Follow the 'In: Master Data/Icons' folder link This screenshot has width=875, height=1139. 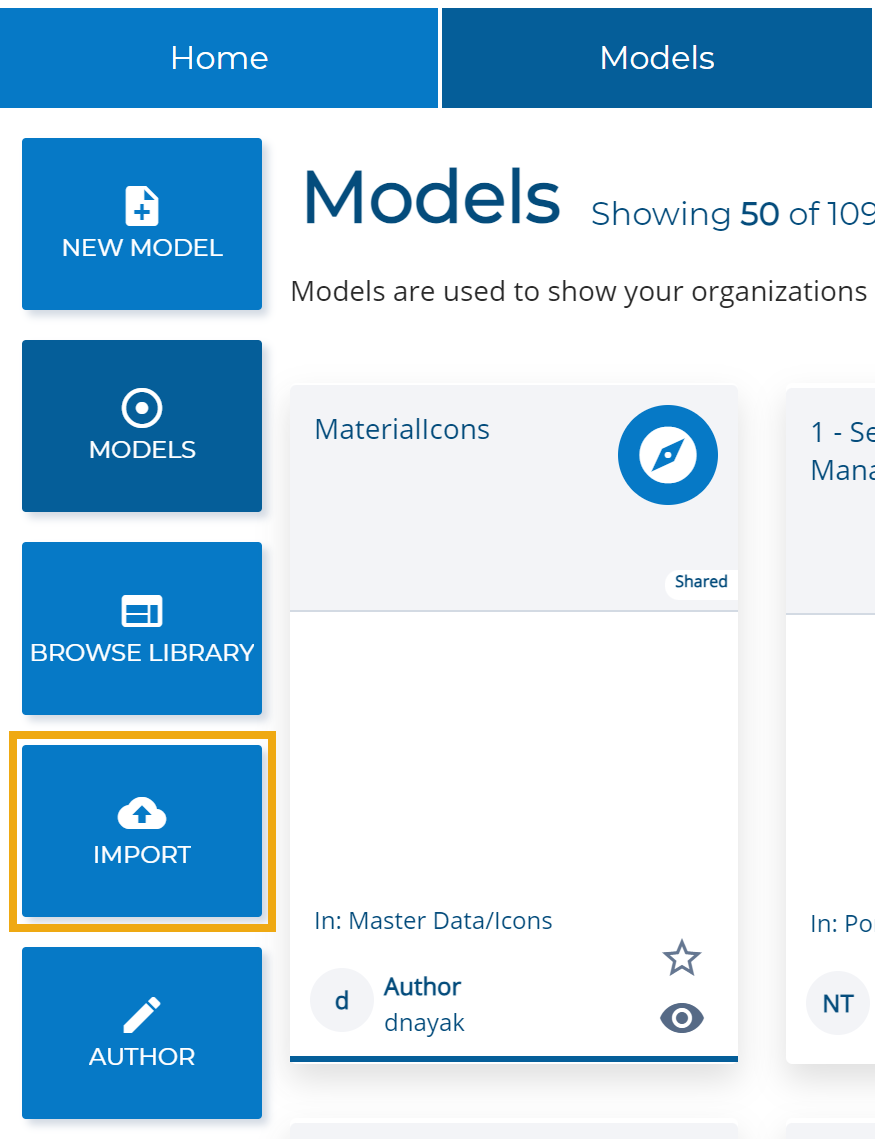click(433, 920)
